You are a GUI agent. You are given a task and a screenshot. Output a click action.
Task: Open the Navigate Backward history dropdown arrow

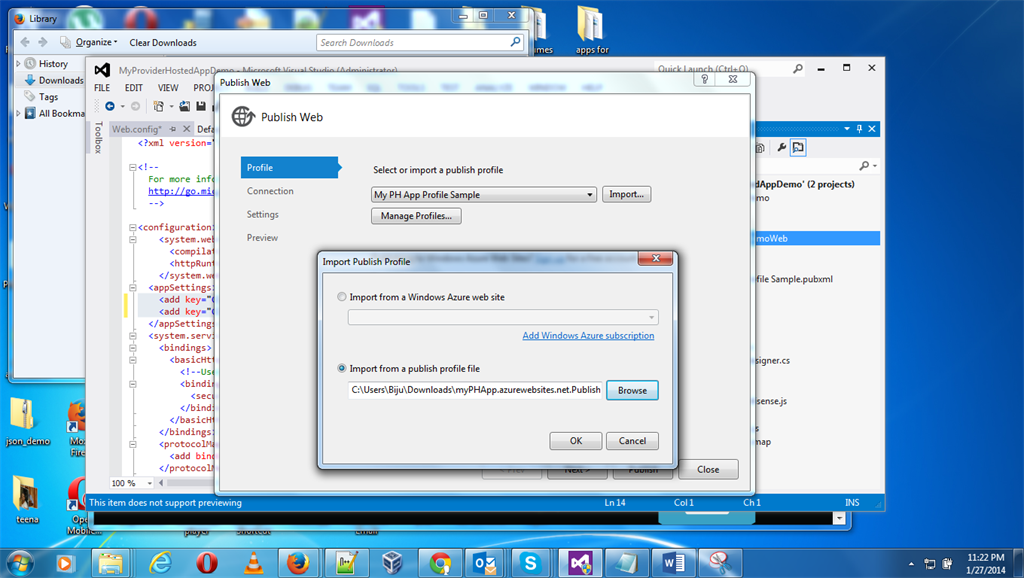[122, 106]
